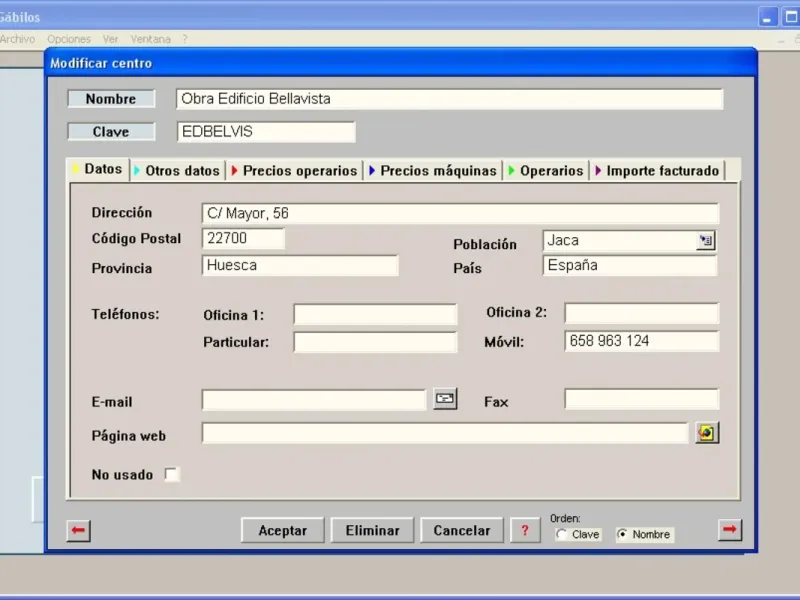Open the Opciones menu
Image resolution: width=800 pixels, height=600 pixels.
pos(69,39)
